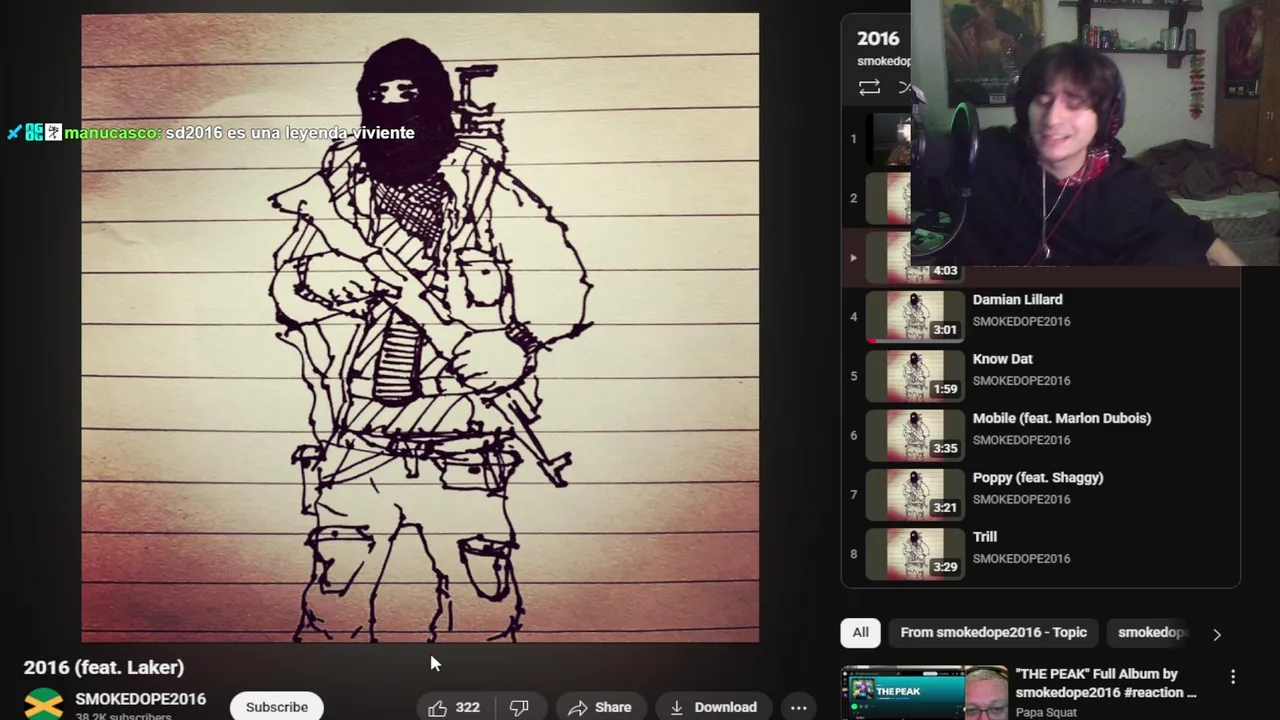
Task: Click the first playlist item thumbnail
Action: coord(888,139)
